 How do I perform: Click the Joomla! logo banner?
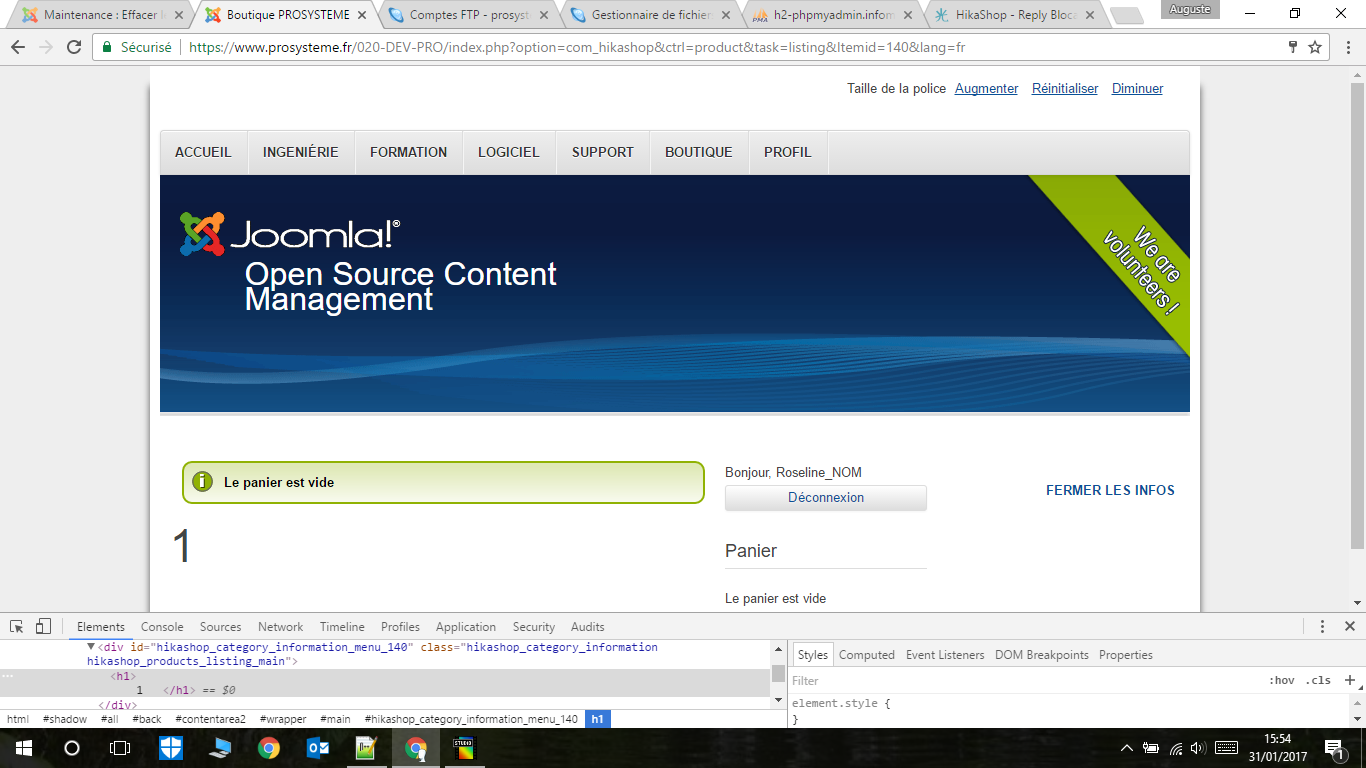290,234
